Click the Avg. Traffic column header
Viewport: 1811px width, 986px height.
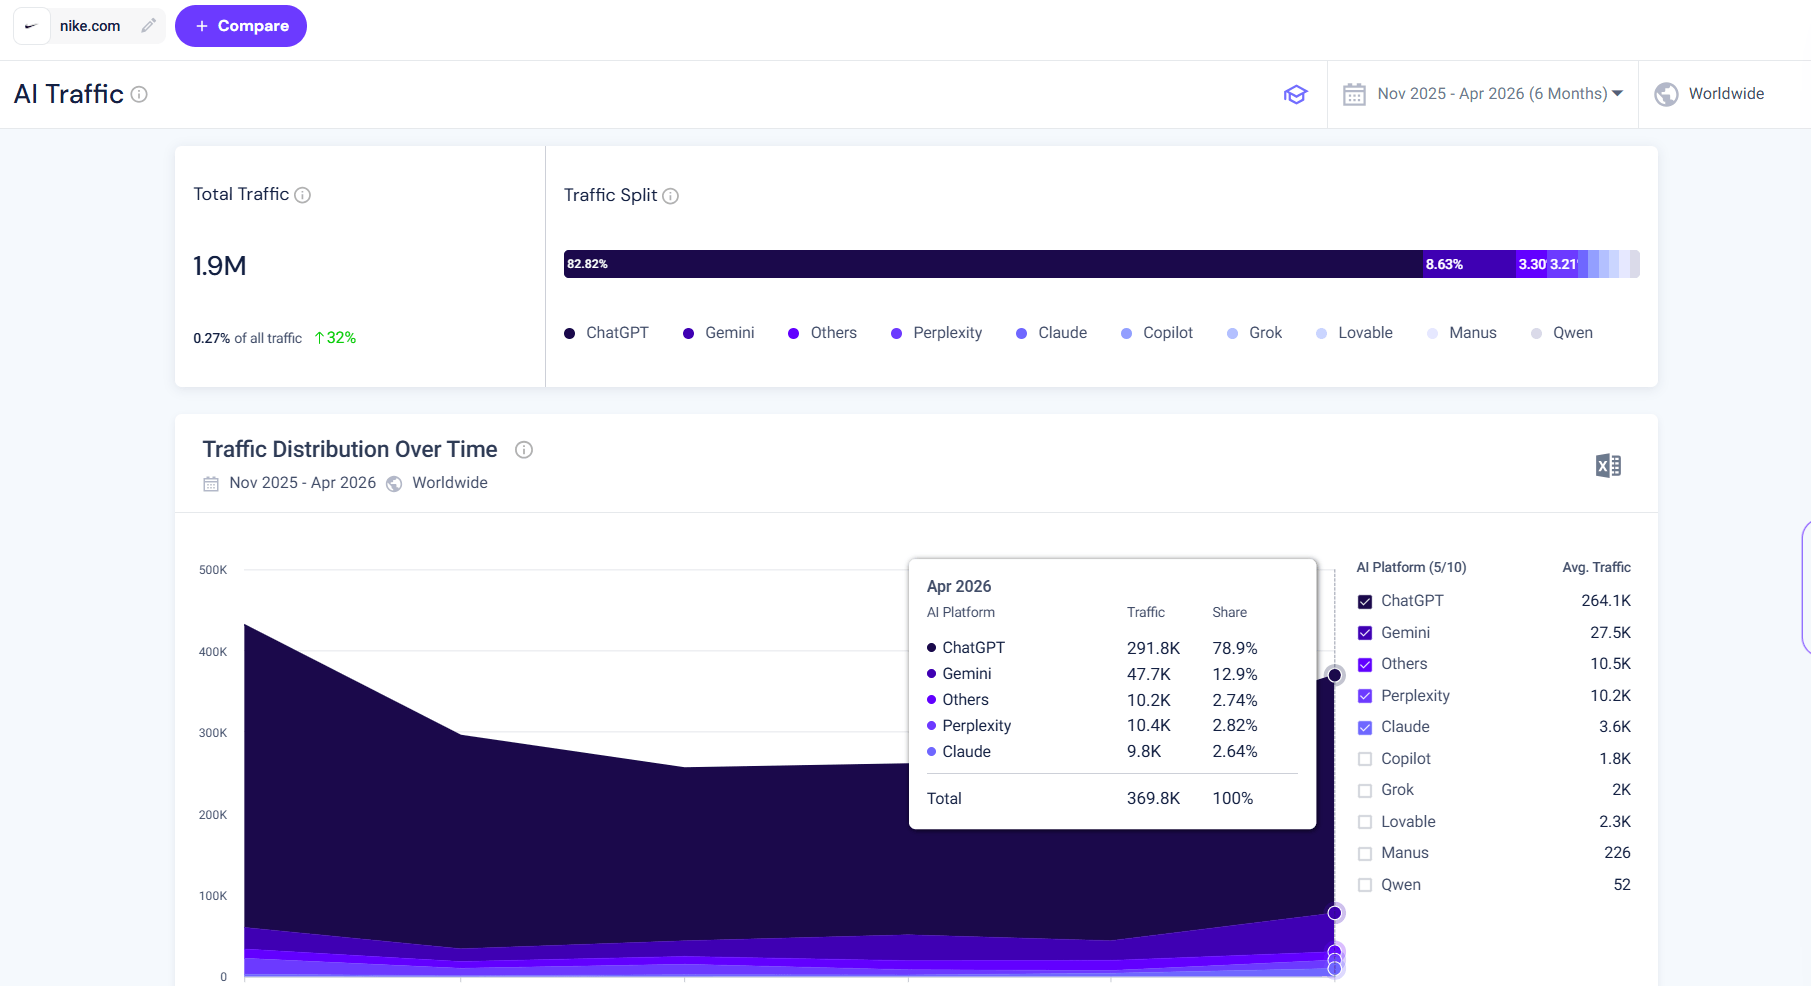1596,567
